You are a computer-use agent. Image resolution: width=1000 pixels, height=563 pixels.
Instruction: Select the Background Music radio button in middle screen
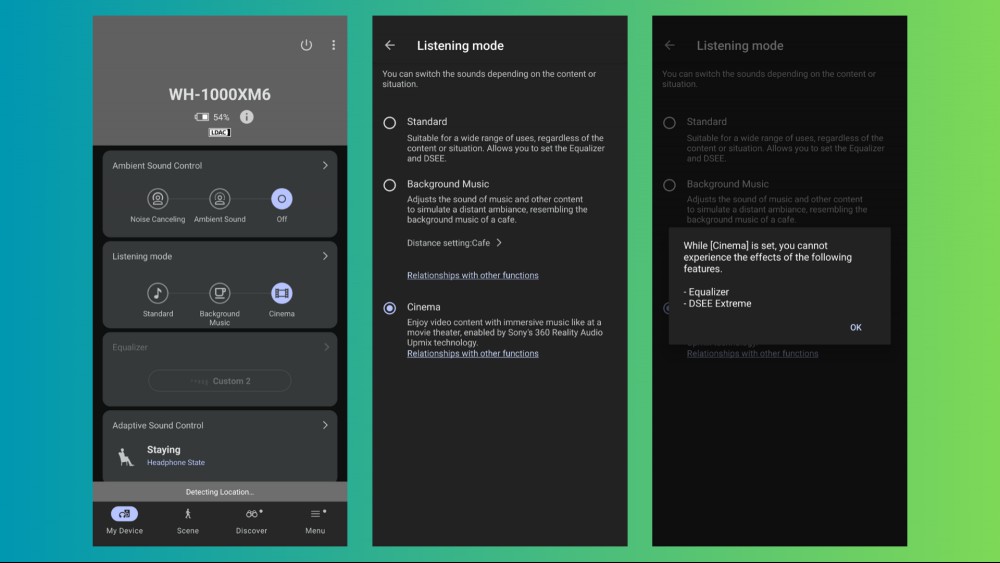point(389,185)
